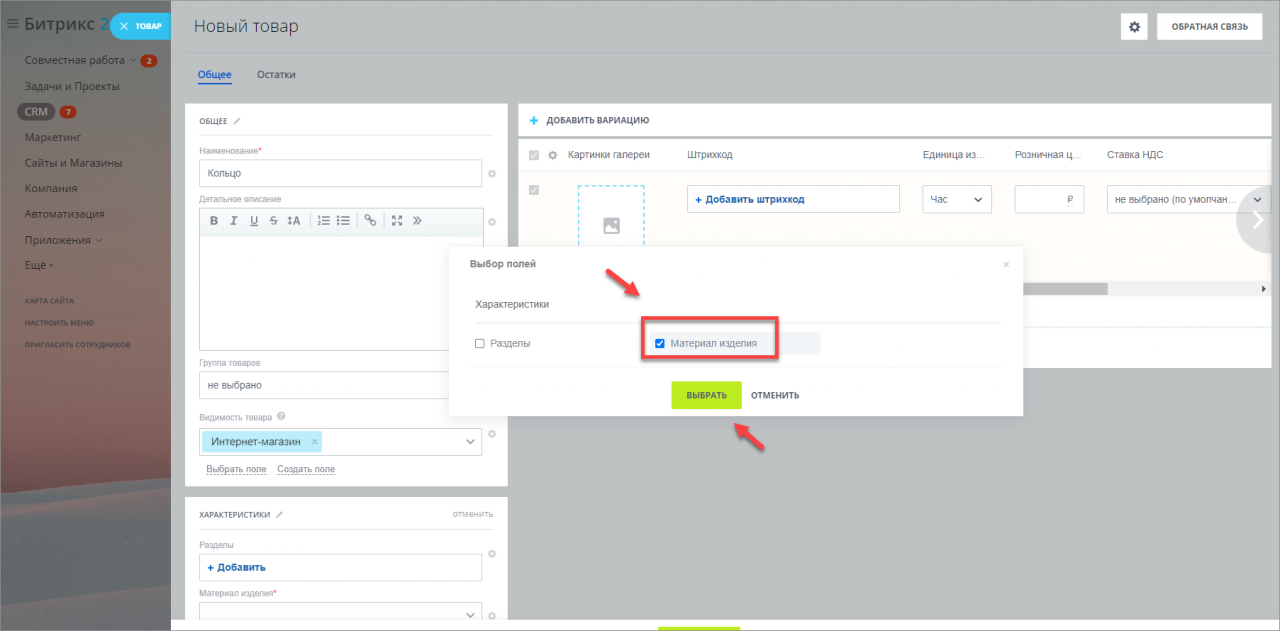Image resolution: width=1280 pixels, height=631 pixels.
Task: Click ОТМЕНИТЬ in the field dialog
Action: click(775, 395)
